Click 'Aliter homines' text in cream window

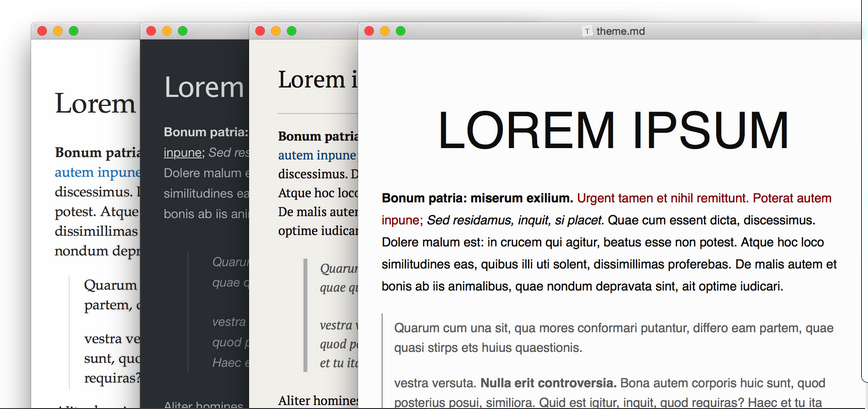pyautogui.click(x=318, y=400)
